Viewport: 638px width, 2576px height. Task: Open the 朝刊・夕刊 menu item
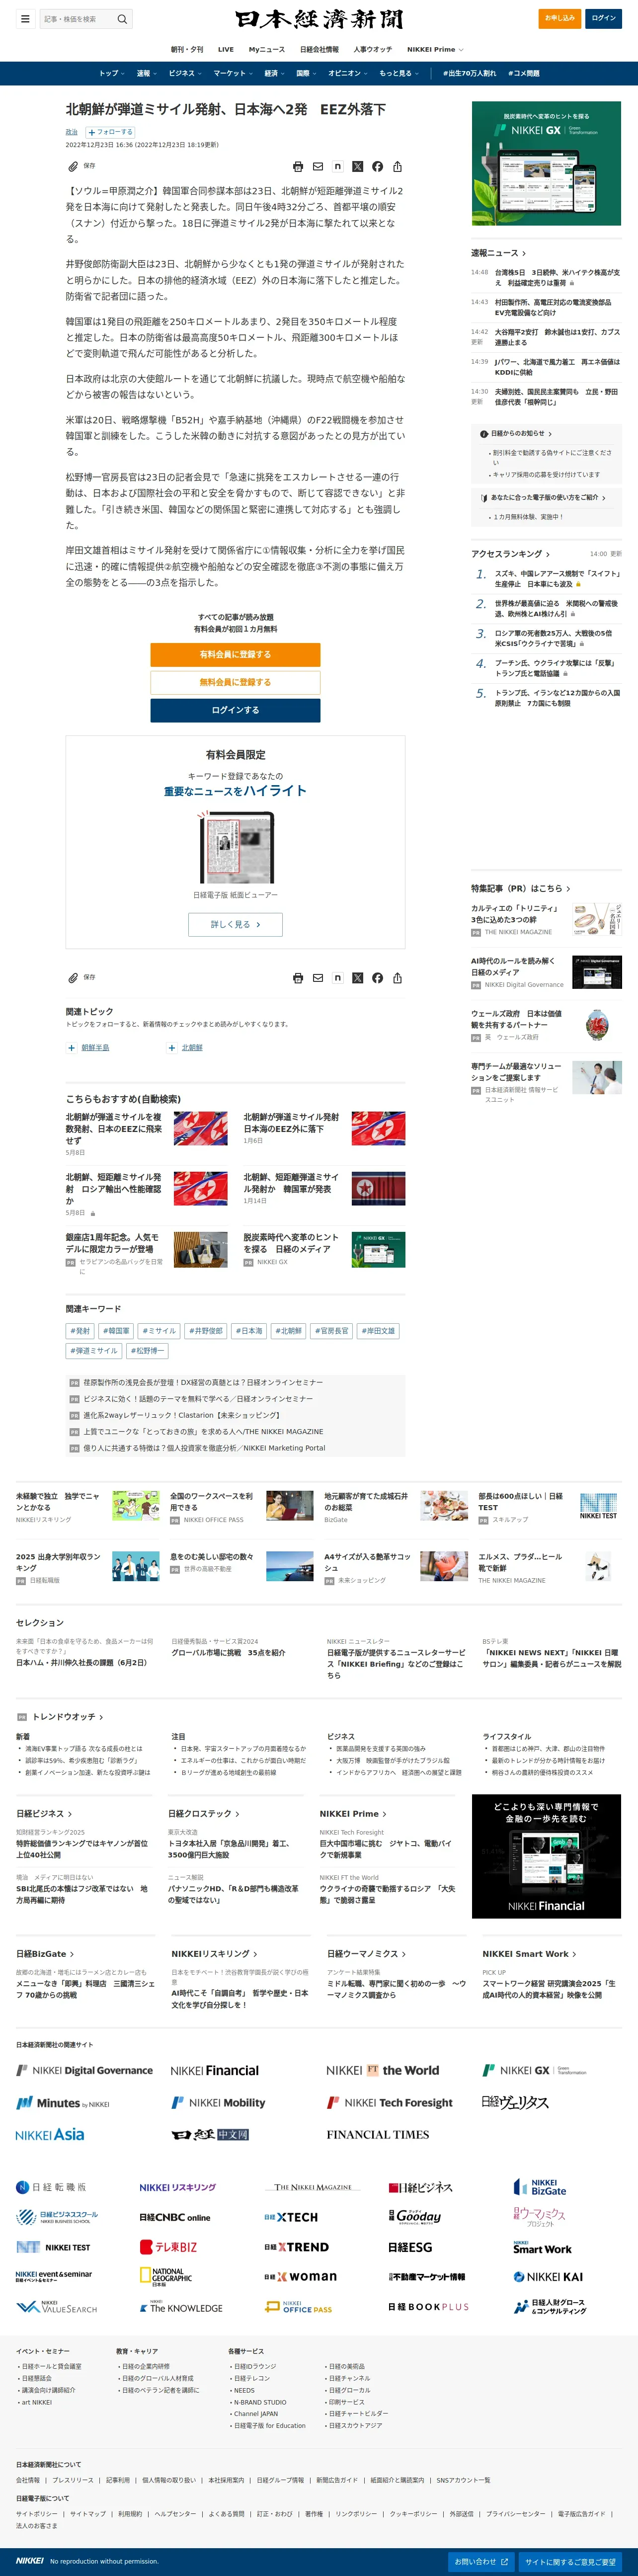[186, 49]
